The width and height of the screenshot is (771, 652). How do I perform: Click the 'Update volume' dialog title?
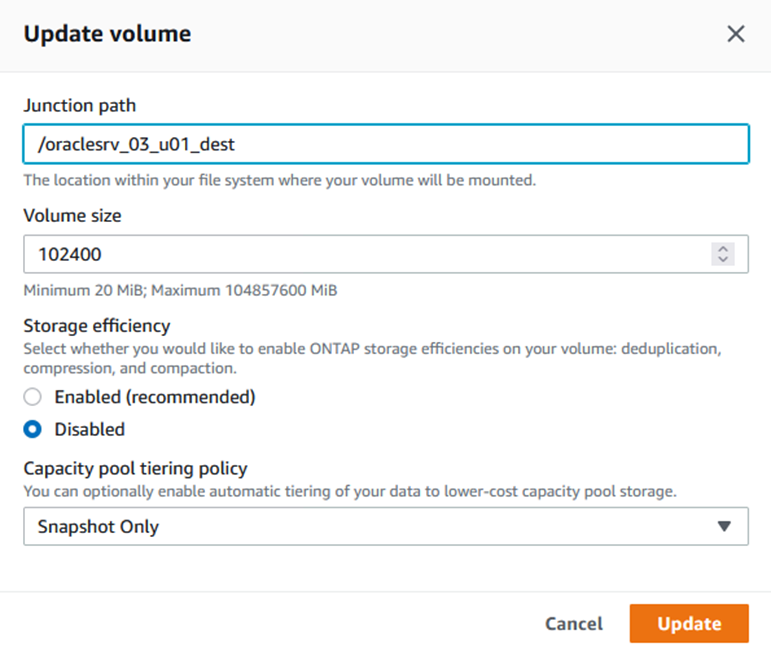(x=107, y=34)
